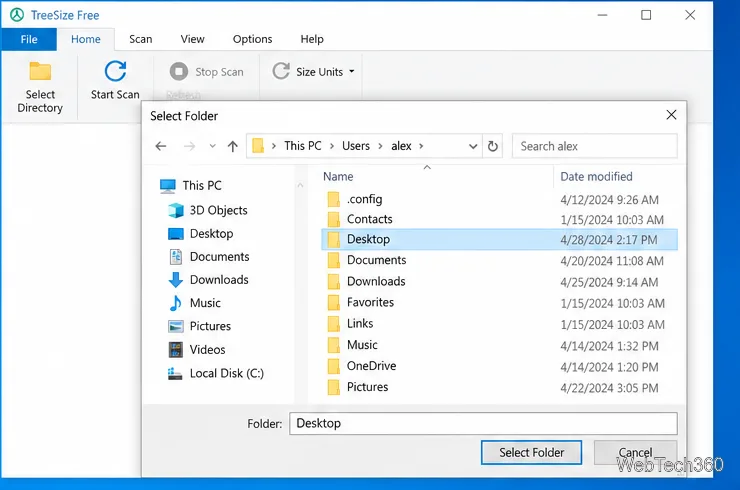Click the folder icon in address bar
Screen dimensions: 740x490
click(x=258, y=146)
